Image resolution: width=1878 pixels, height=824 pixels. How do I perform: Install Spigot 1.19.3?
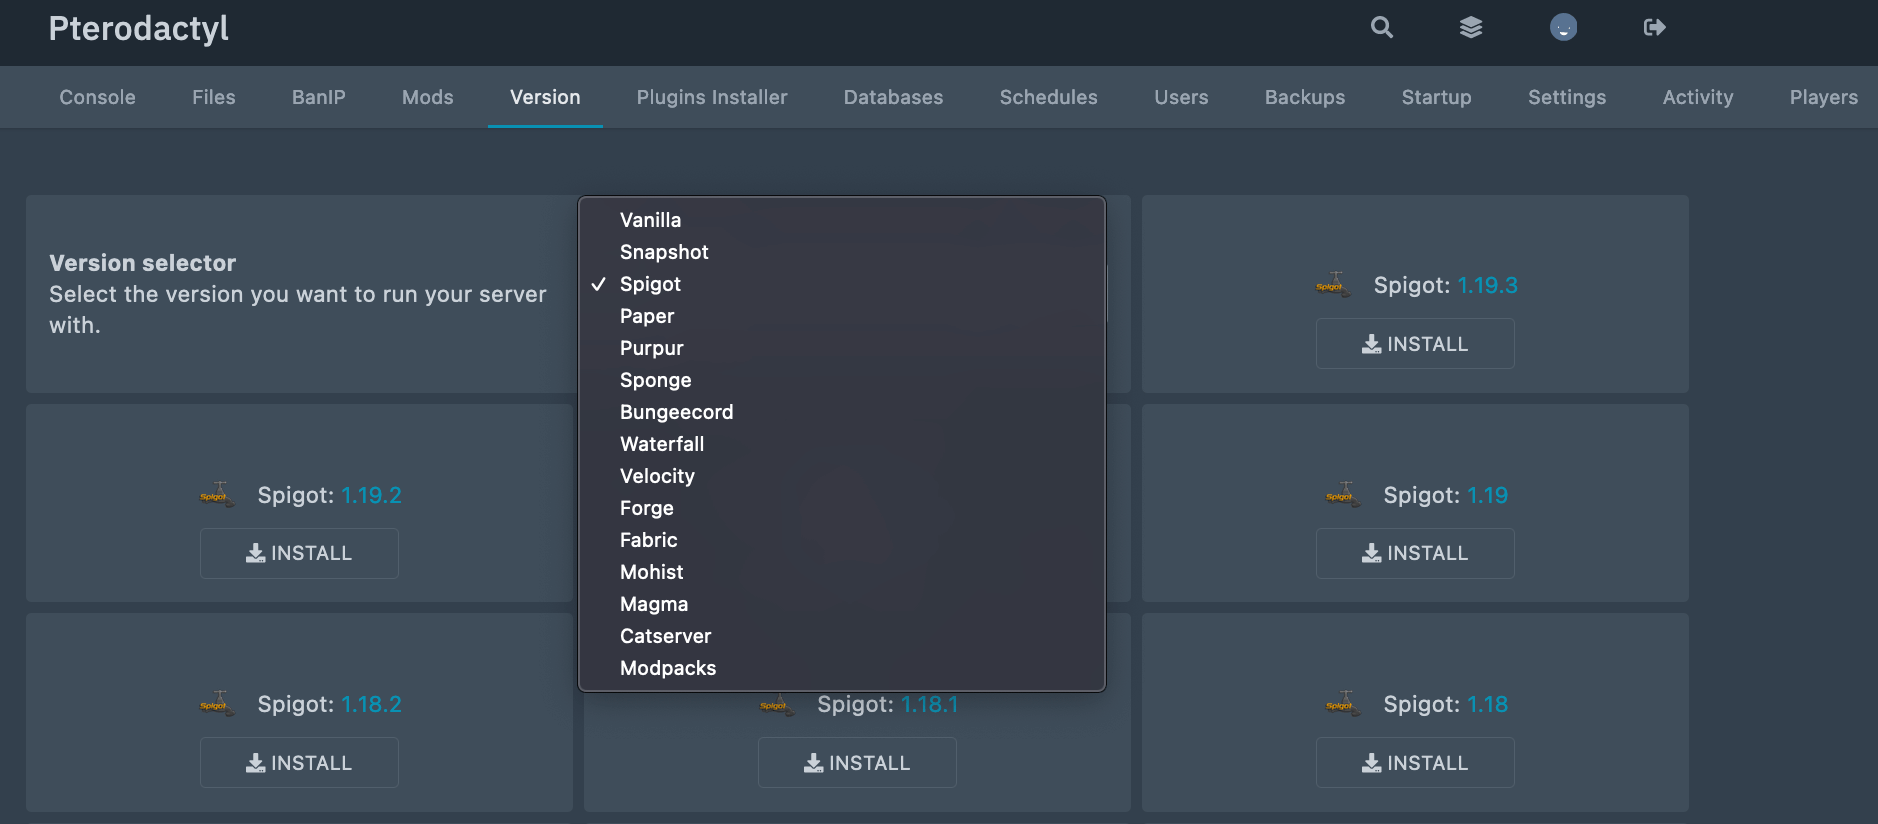1415,344
